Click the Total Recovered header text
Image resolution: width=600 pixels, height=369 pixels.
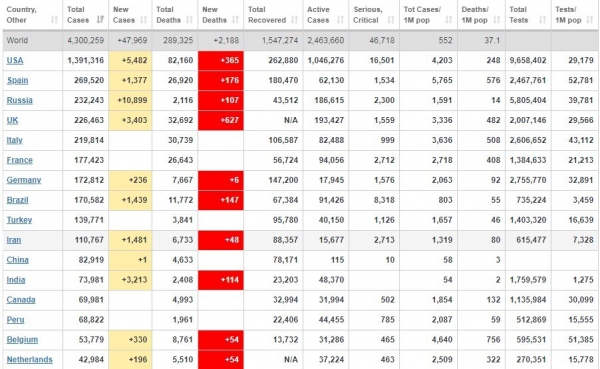(x=267, y=15)
